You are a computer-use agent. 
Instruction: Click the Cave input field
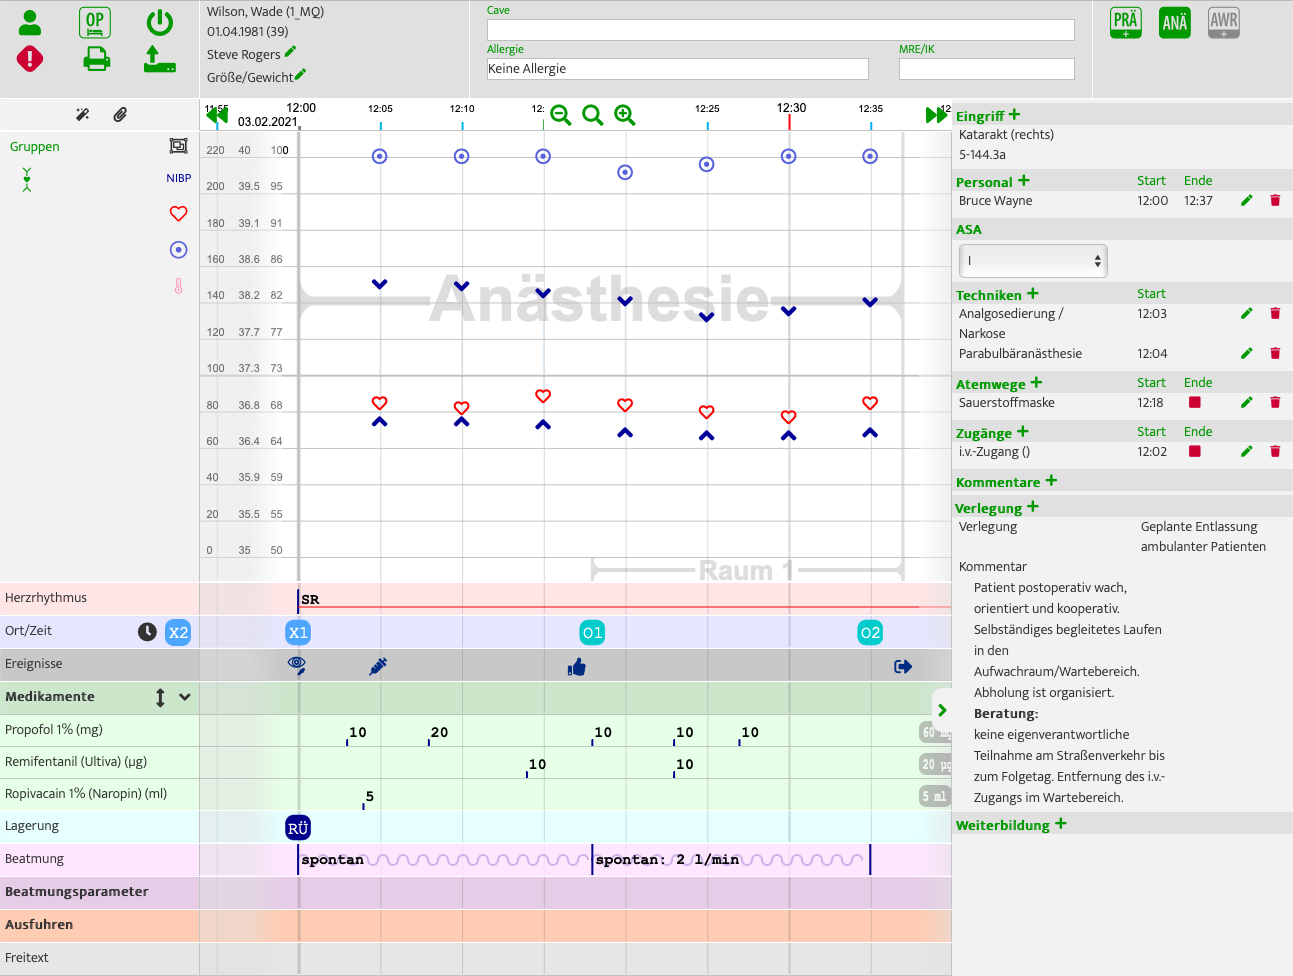coord(780,30)
